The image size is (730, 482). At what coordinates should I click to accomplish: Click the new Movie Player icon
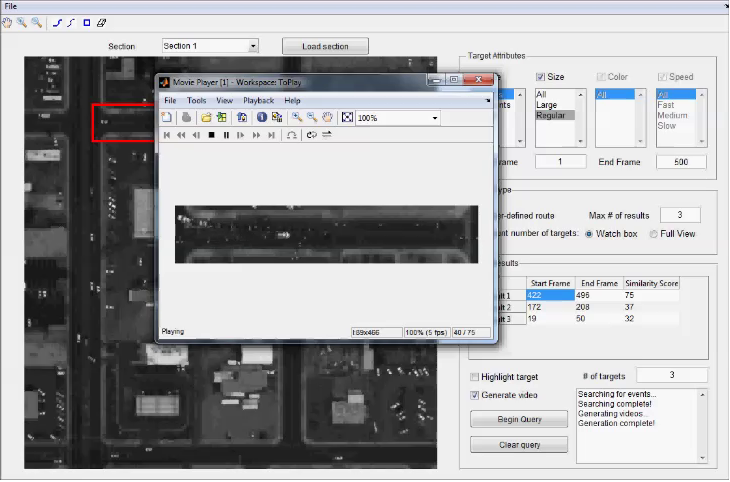coord(168,117)
